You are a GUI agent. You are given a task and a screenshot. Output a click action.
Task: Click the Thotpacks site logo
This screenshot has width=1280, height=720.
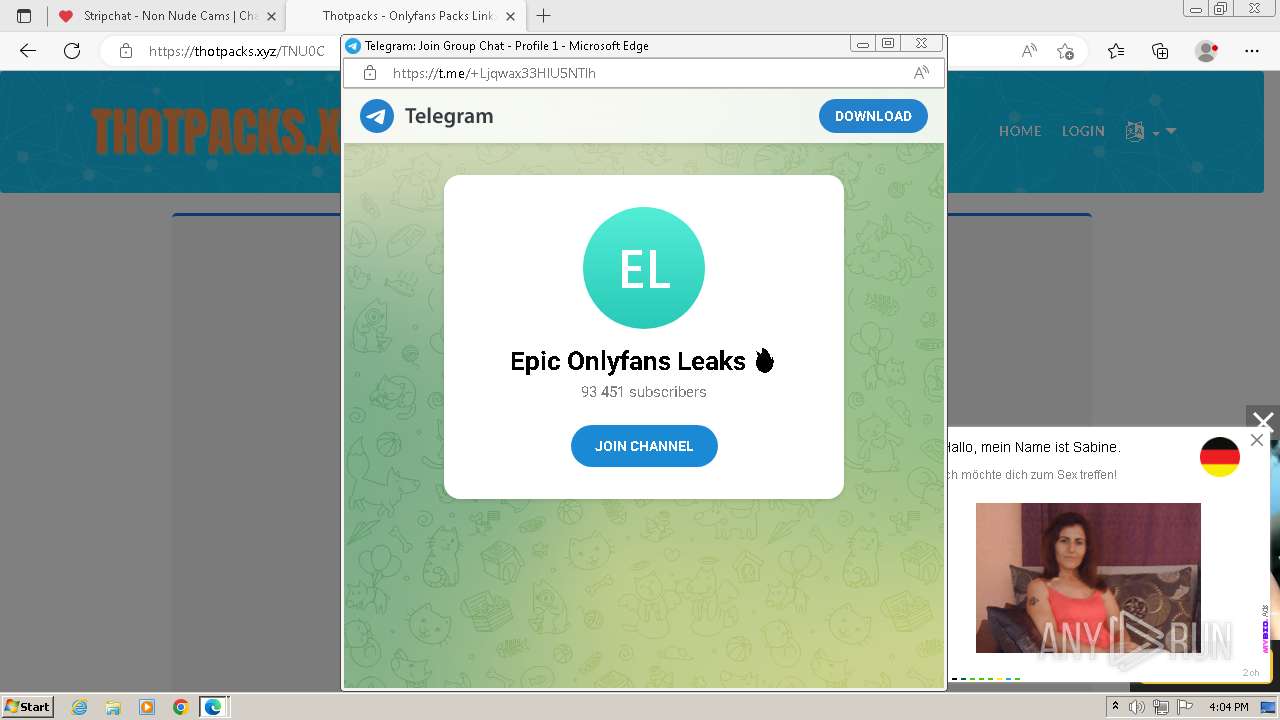click(x=216, y=131)
